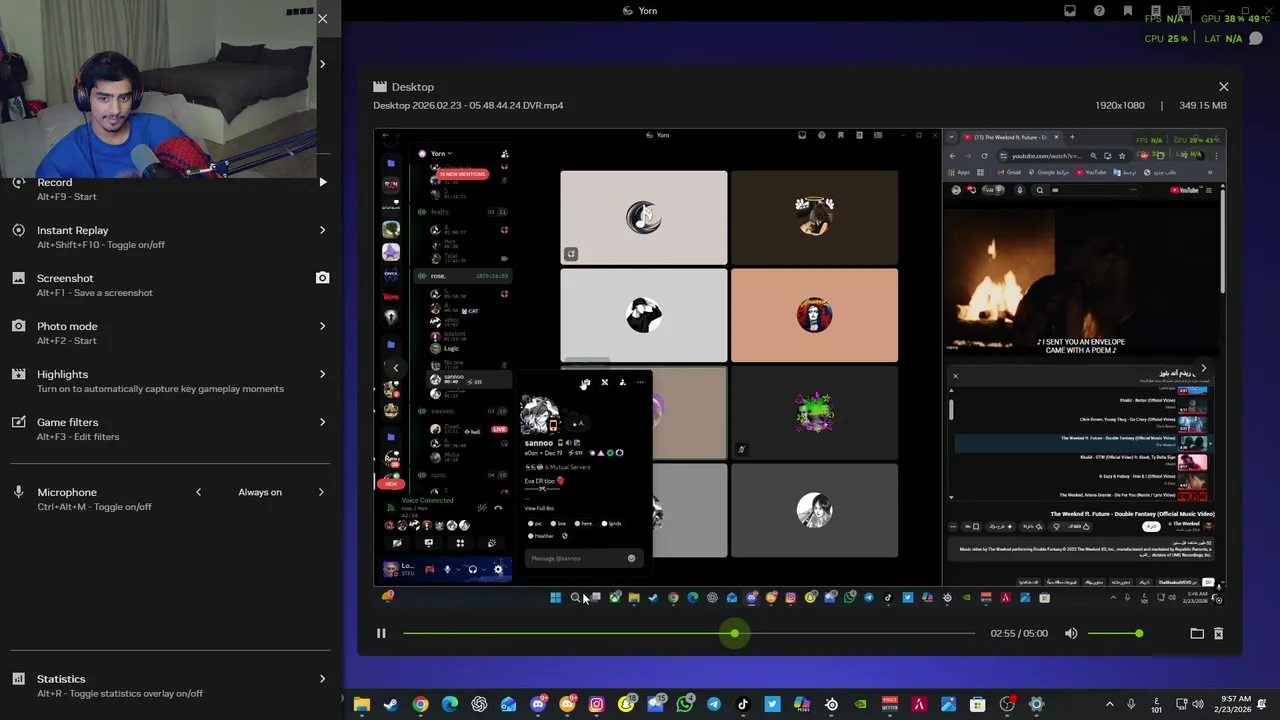
Task: Select the Instant Replay menu entry
Action: (x=170, y=237)
